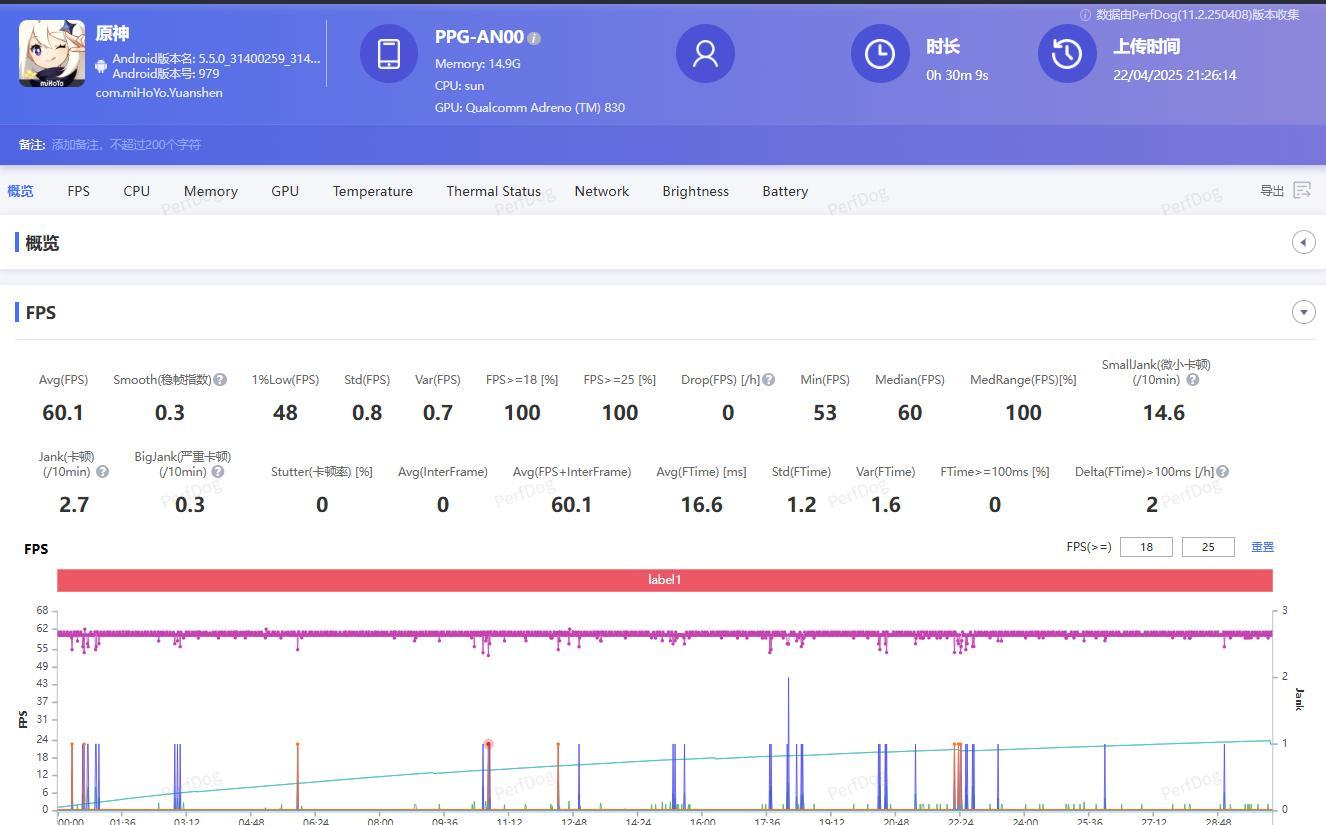Click the upload time history icon

pos(1067,53)
